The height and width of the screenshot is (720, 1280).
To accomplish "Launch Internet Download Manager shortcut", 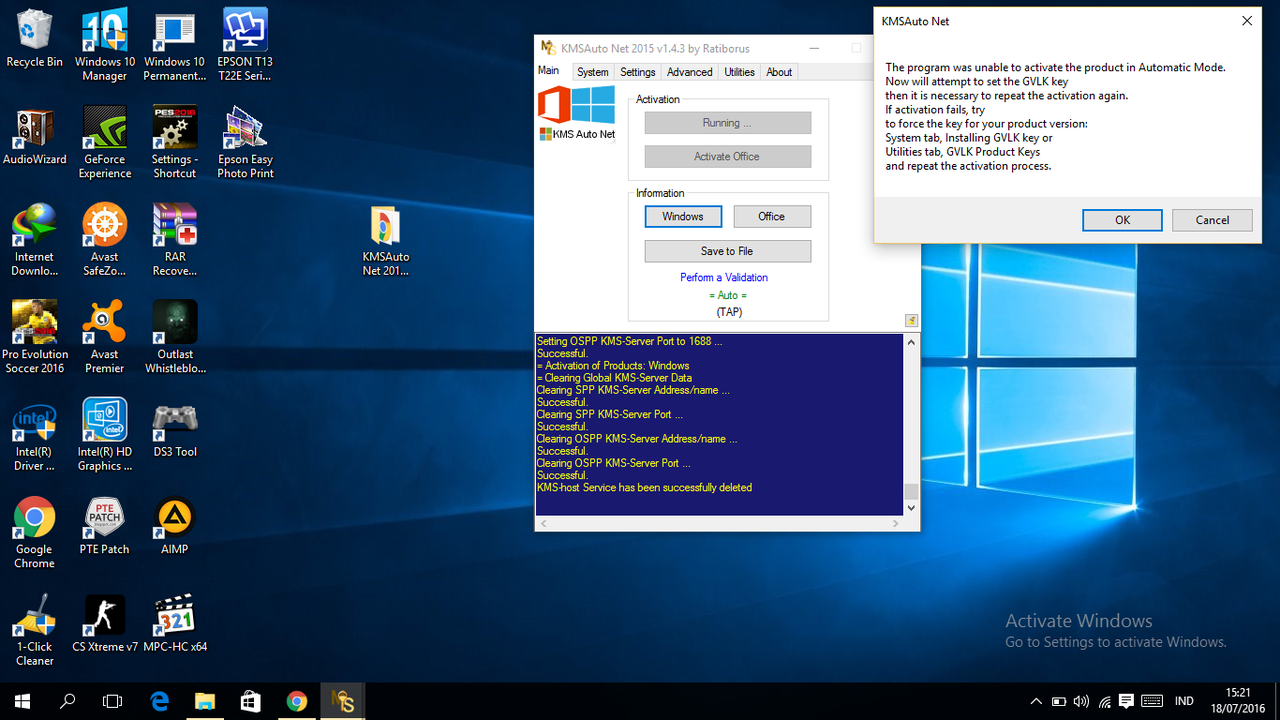I will [34, 240].
